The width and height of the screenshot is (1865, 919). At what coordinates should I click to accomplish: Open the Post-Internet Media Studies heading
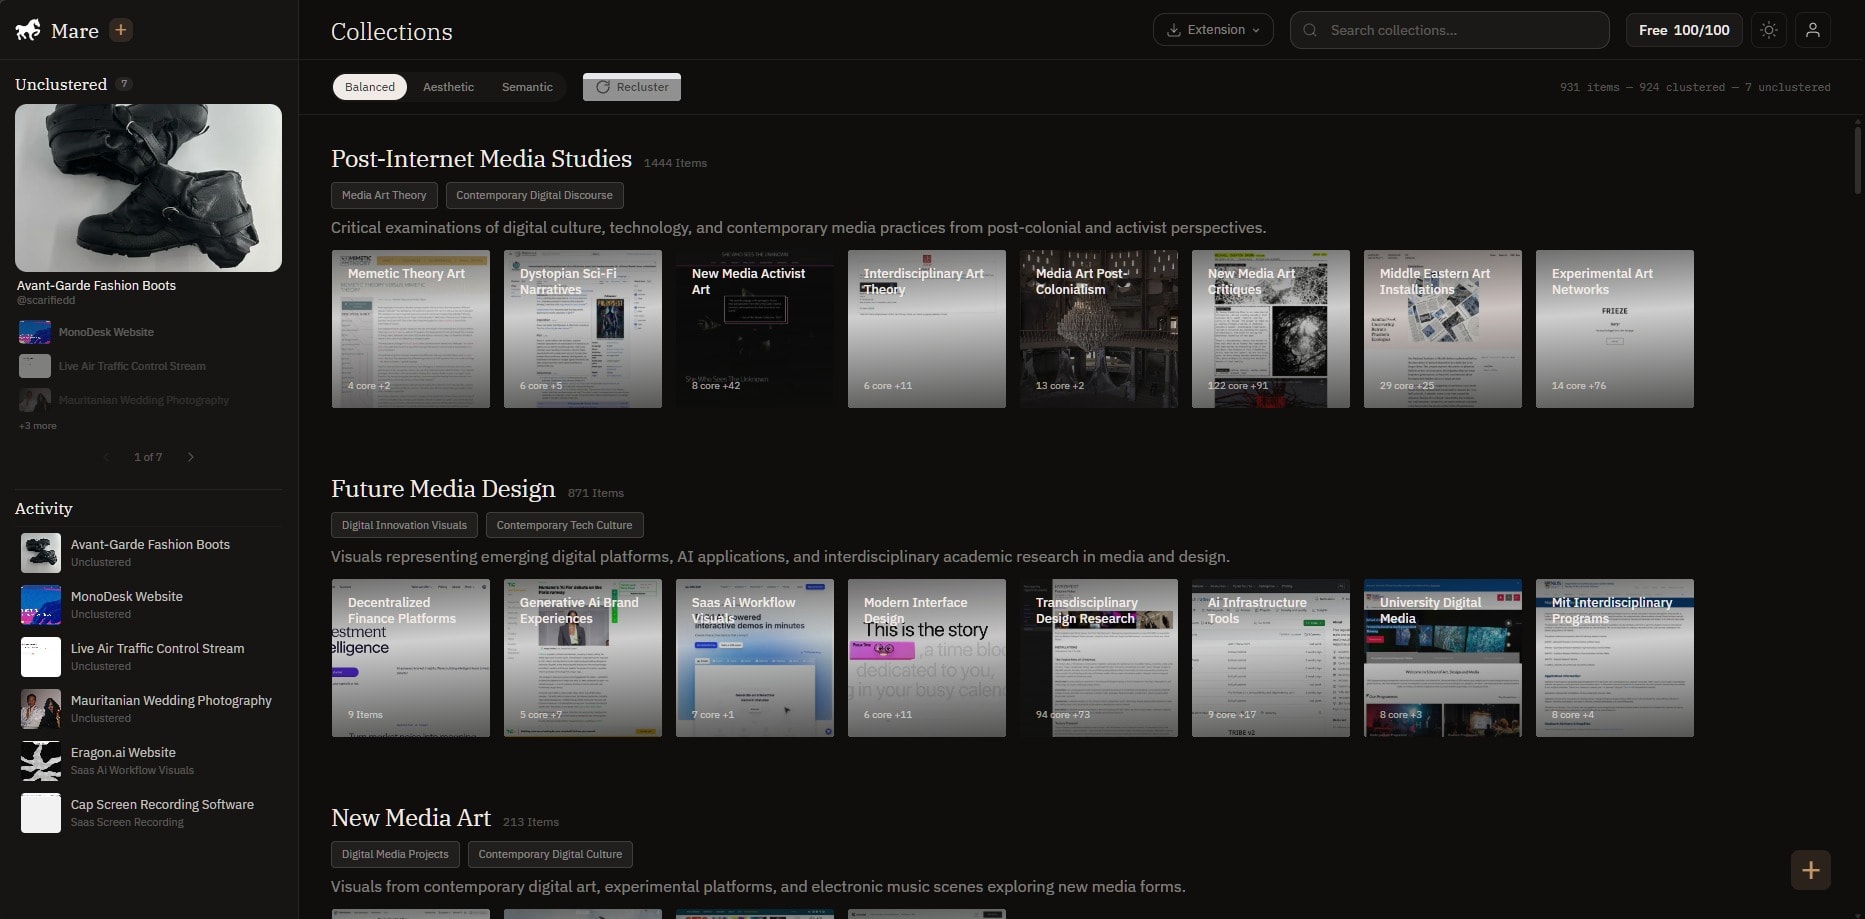pyautogui.click(x=481, y=159)
